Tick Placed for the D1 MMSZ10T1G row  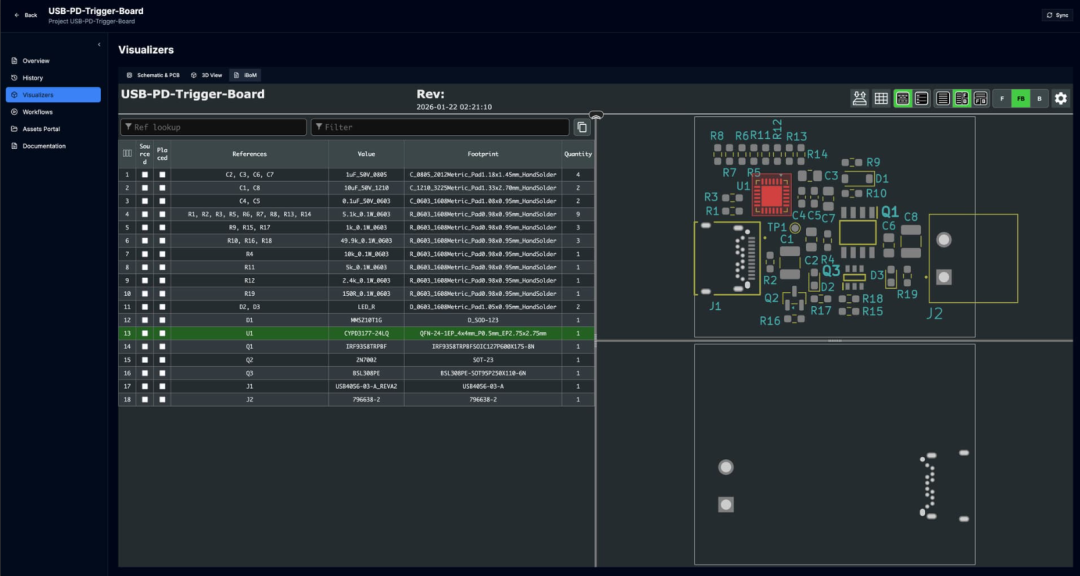coord(163,320)
